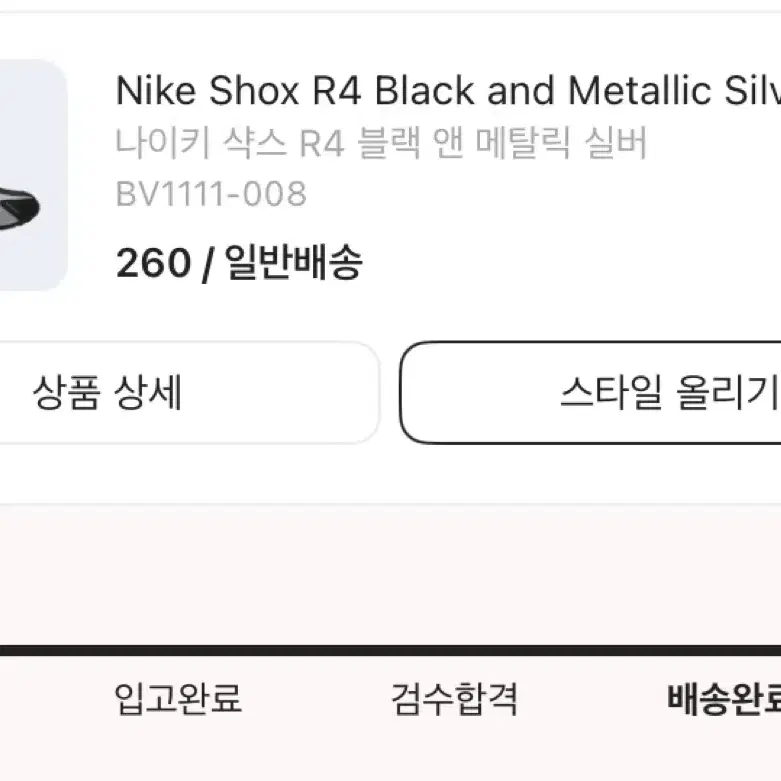Click the Nike Shox R4 Black product title
The height and width of the screenshot is (781, 781).
448,91
